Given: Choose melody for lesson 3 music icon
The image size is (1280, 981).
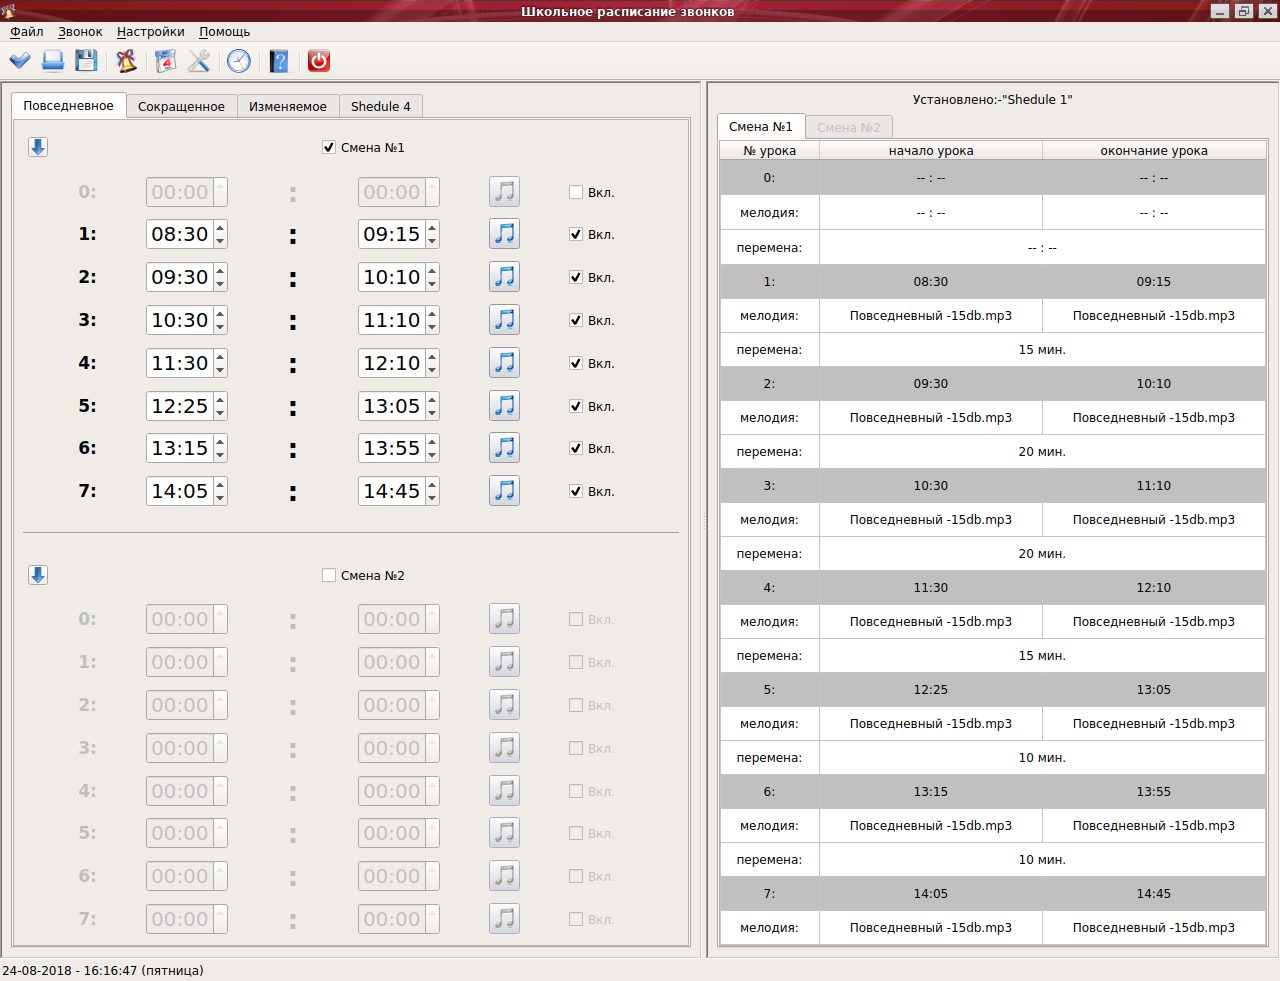Looking at the screenshot, I should coord(504,320).
